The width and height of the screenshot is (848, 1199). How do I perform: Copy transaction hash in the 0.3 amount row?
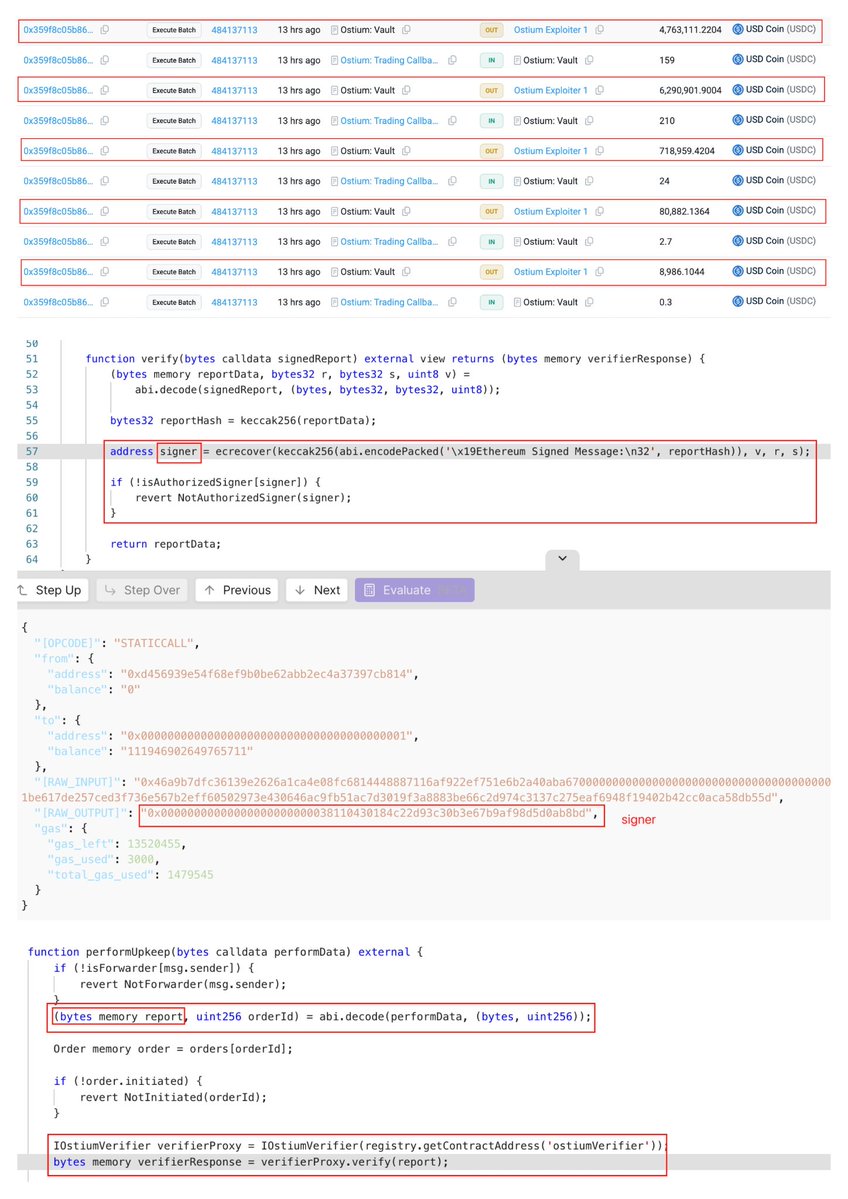(x=105, y=302)
